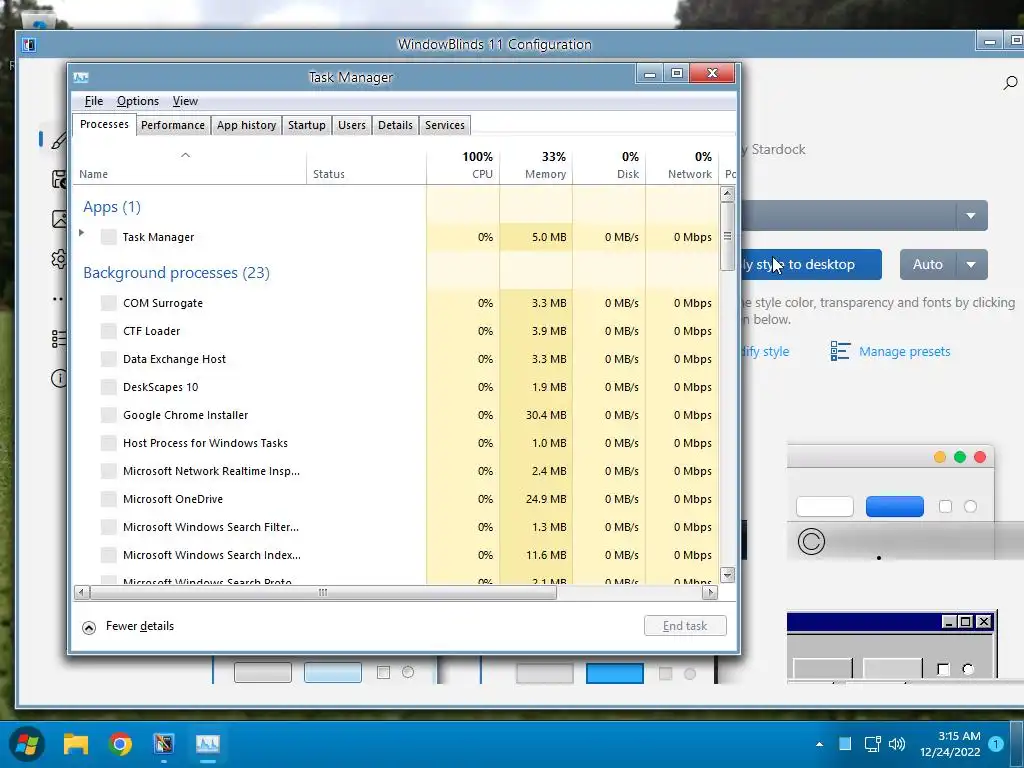Image resolution: width=1024 pixels, height=768 pixels.
Task: Click the Microsoft OneDrive process icon
Action: [108, 499]
